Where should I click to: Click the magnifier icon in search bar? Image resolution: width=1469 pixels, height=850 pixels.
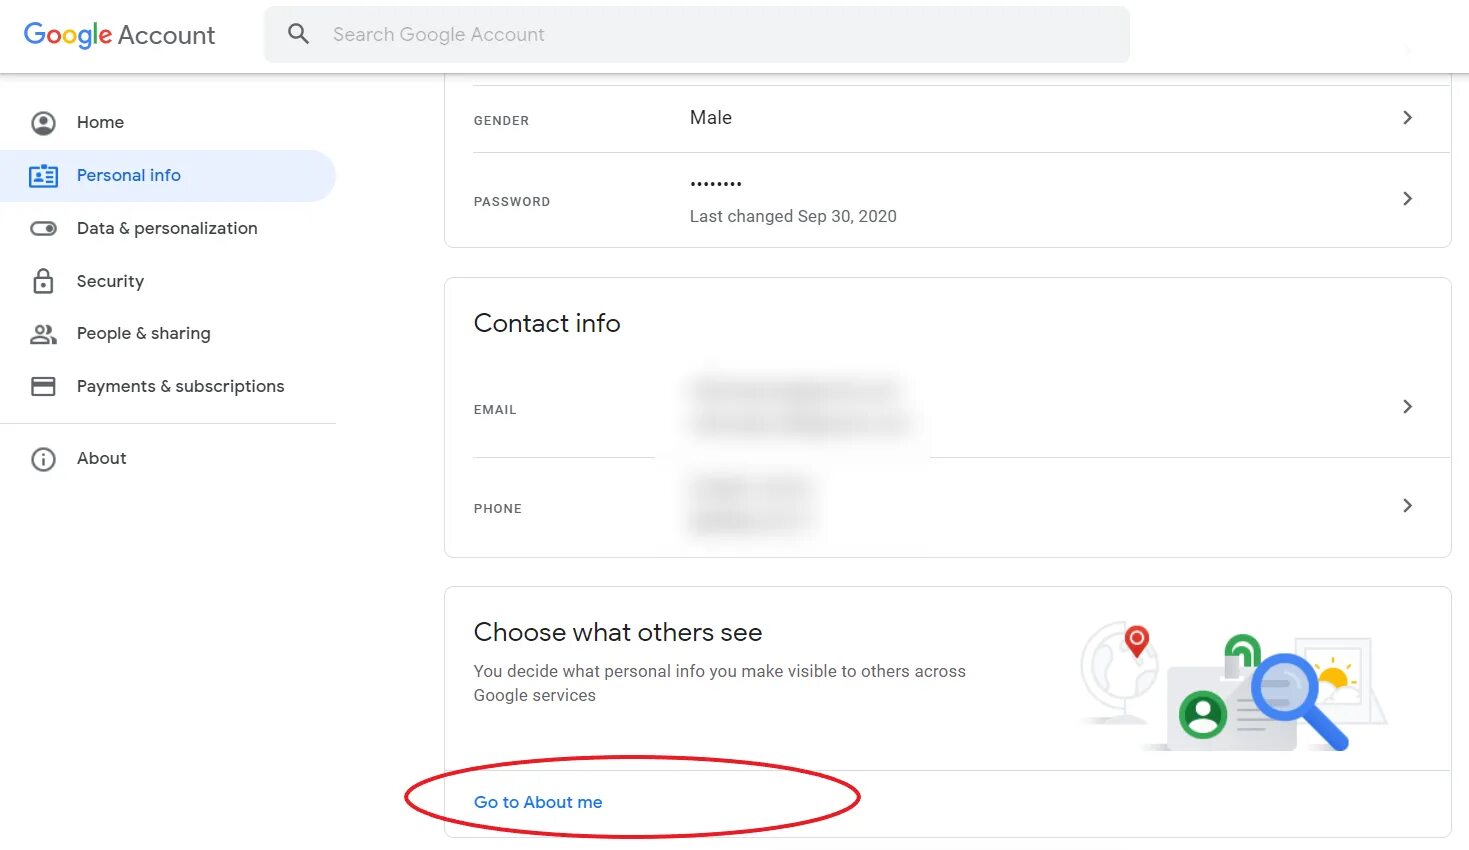298,34
